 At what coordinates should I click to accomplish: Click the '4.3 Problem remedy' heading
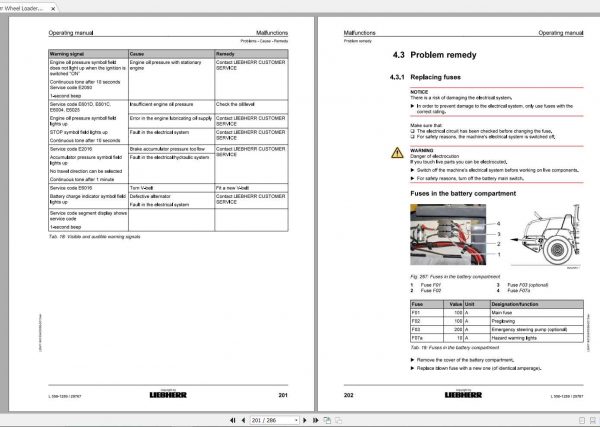click(x=434, y=55)
